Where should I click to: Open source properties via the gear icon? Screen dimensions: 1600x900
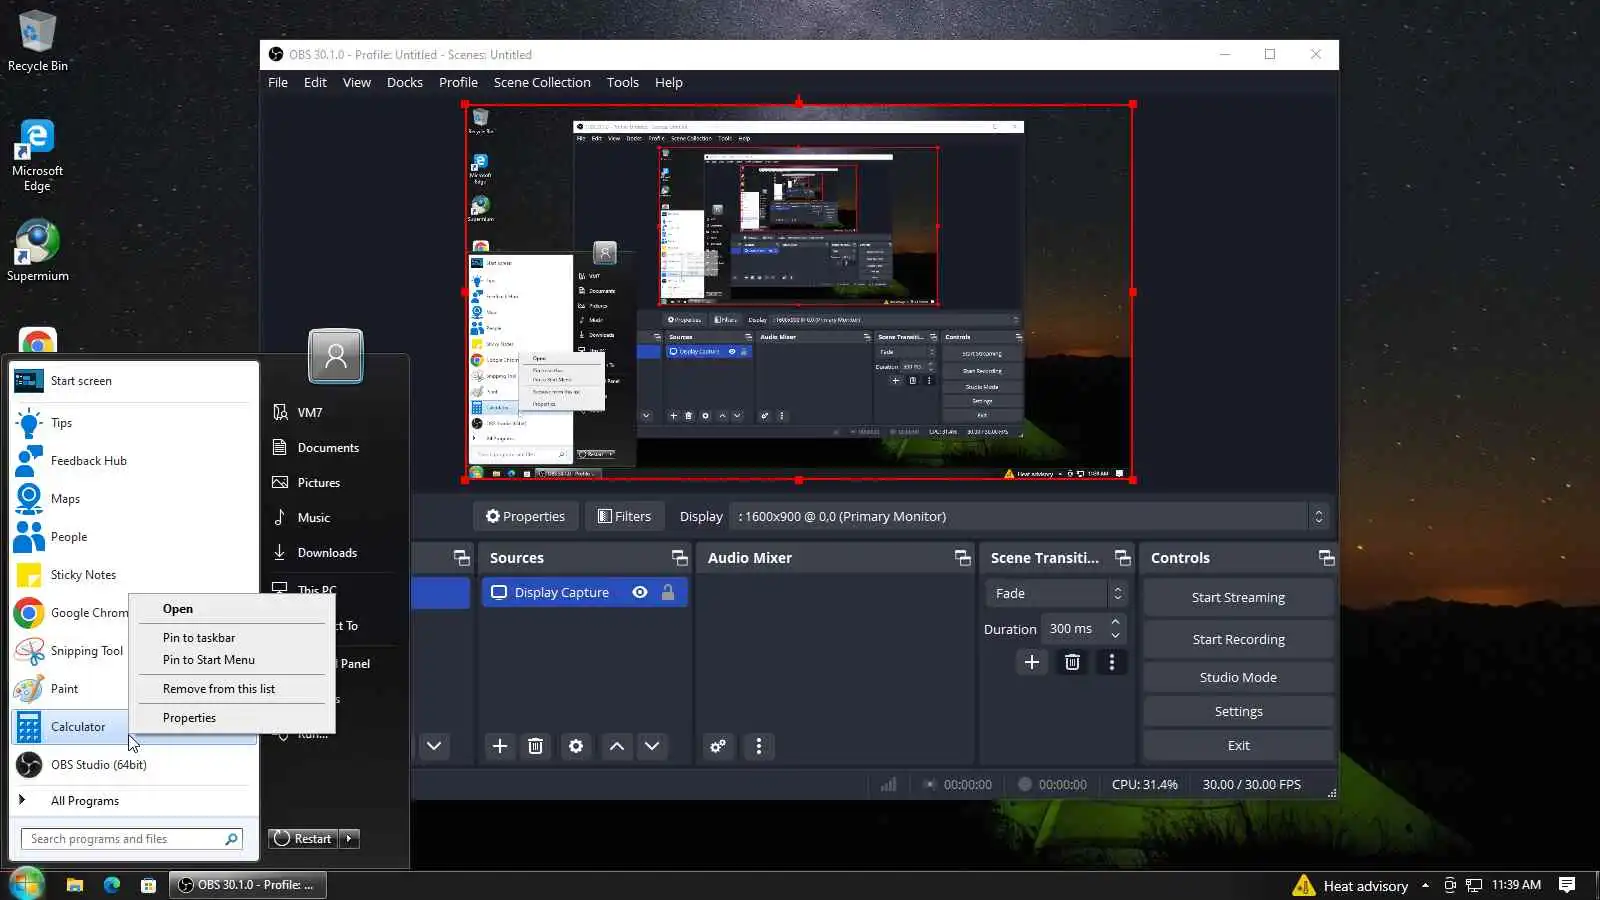tap(576, 746)
